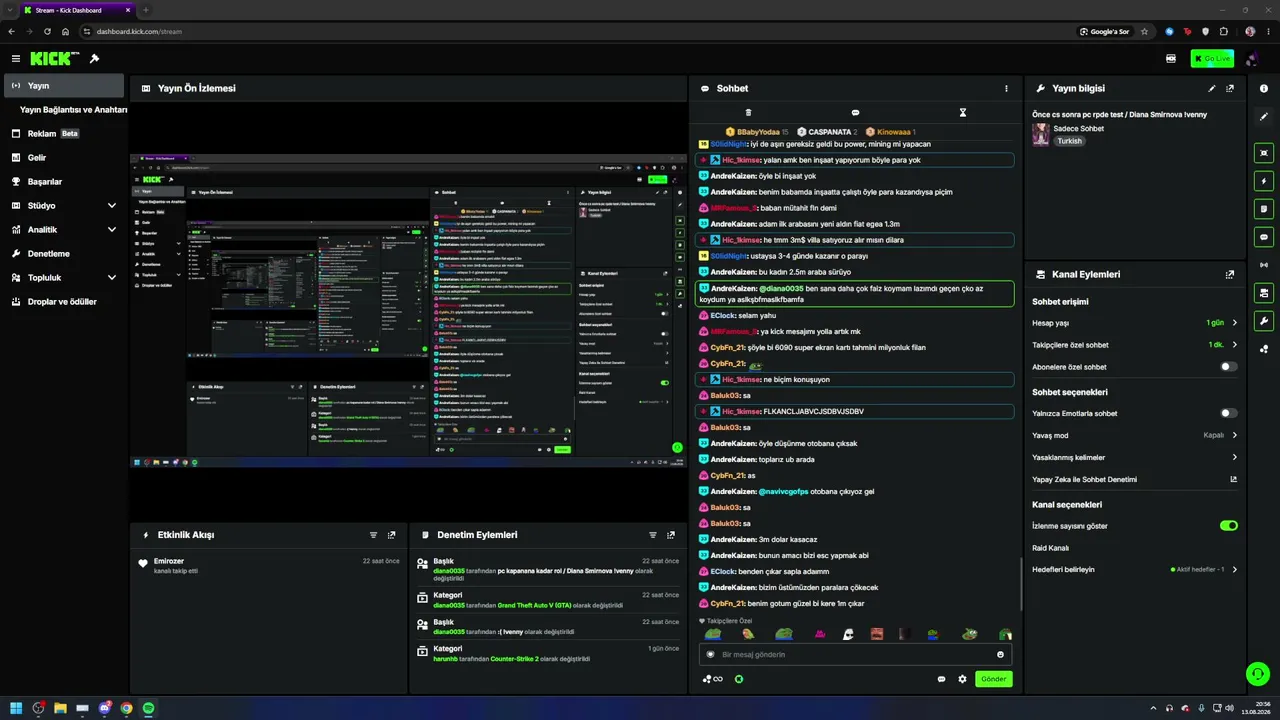Open the Windows Start menu
This screenshot has width=1280, height=720.
(x=16, y=708)
